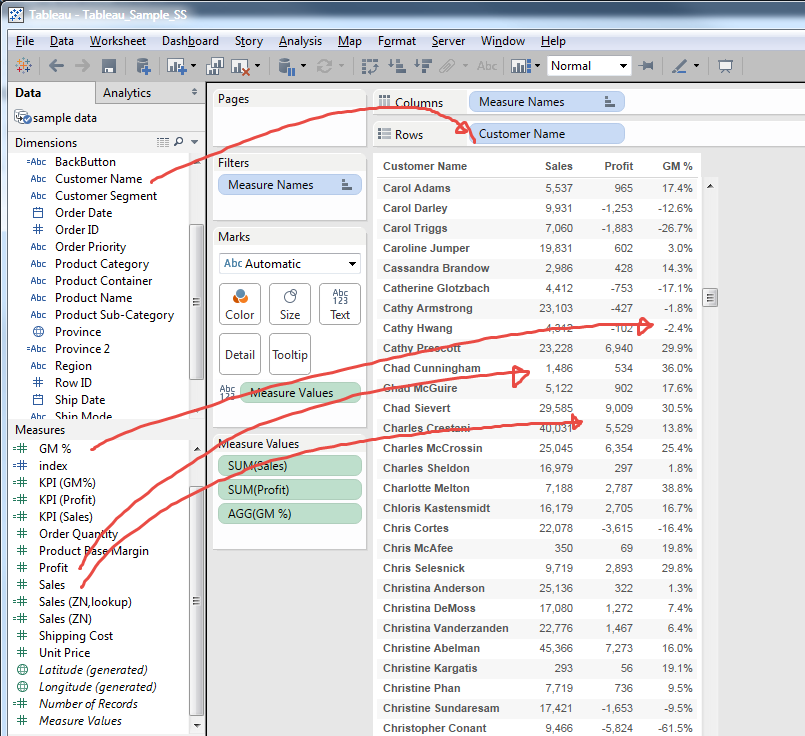This screenshot has width=805, height=736.
Task: Click the View Cards icon
Action: coord(521,66)
